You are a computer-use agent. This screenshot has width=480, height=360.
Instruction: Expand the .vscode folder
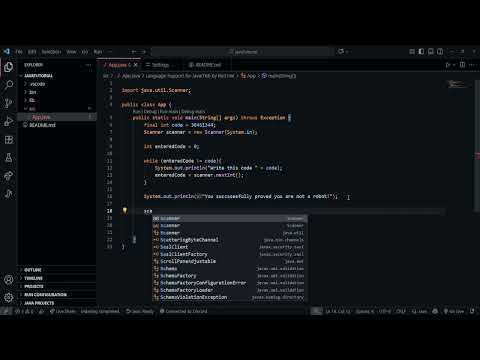click(57, 84)
